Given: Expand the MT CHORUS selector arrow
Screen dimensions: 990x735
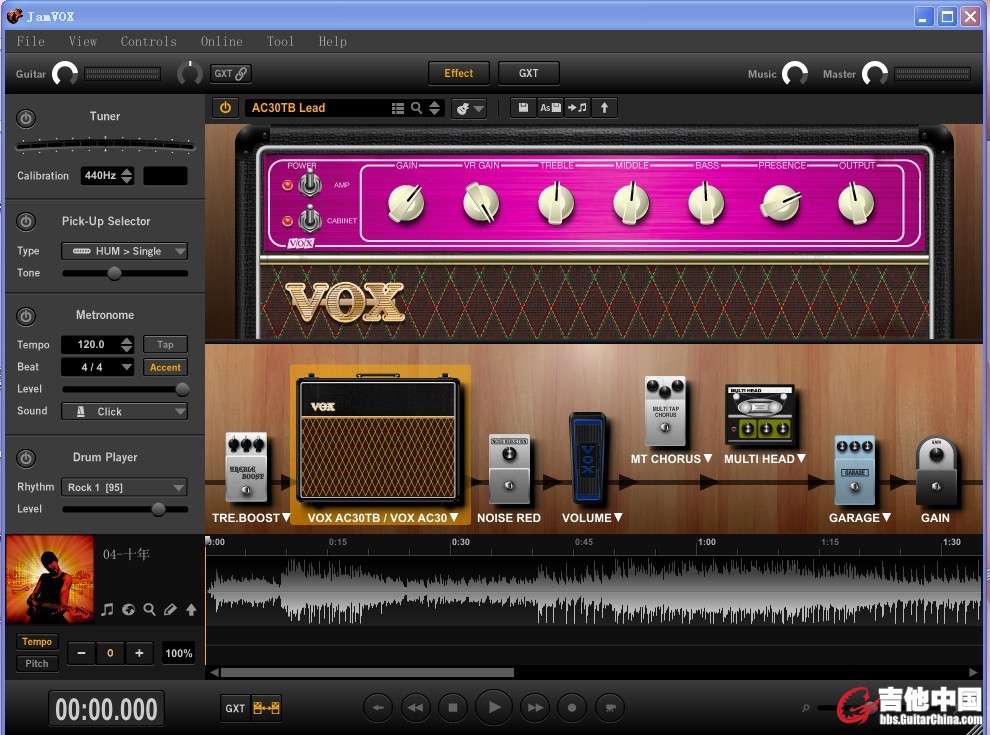Looking at the screenshot, I should pos(708,458).
